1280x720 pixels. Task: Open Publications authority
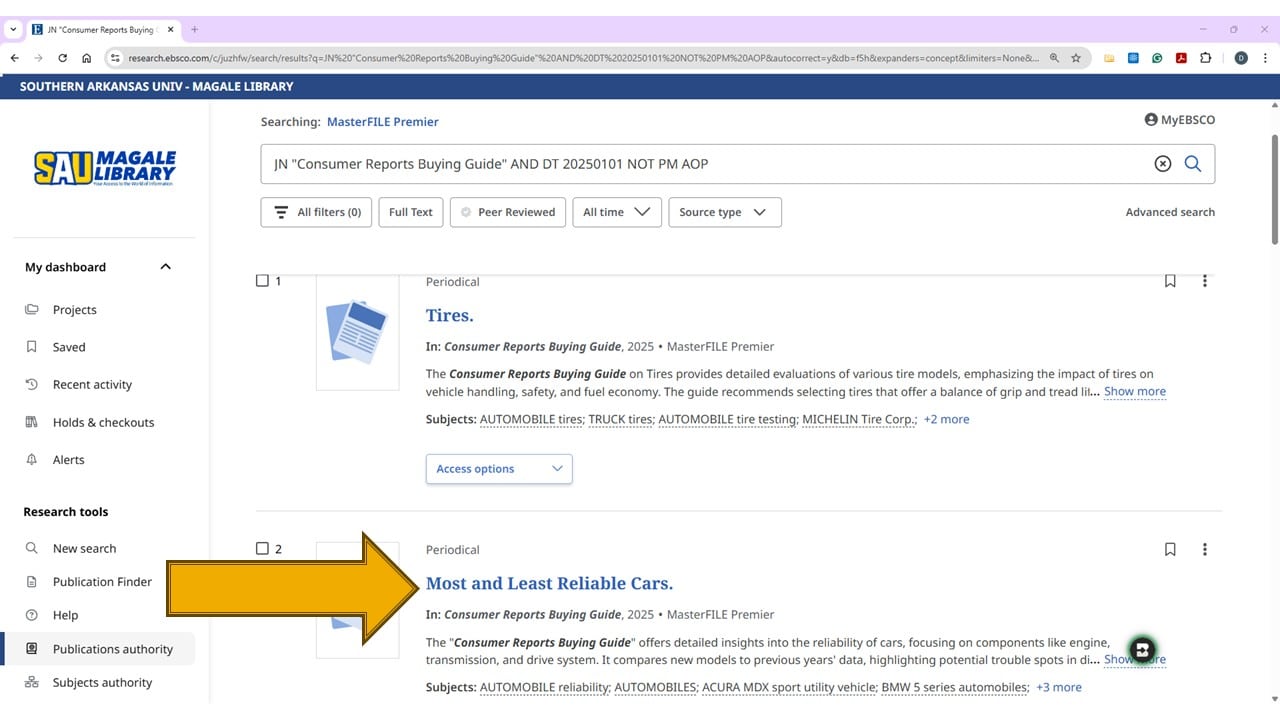pos(112,649)
